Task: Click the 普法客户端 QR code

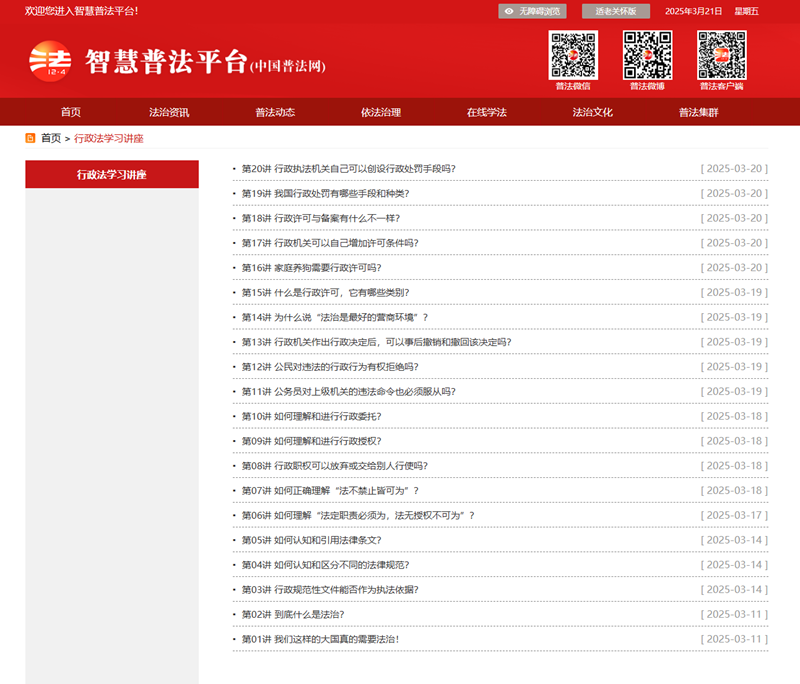Action: tap(721, 55)
